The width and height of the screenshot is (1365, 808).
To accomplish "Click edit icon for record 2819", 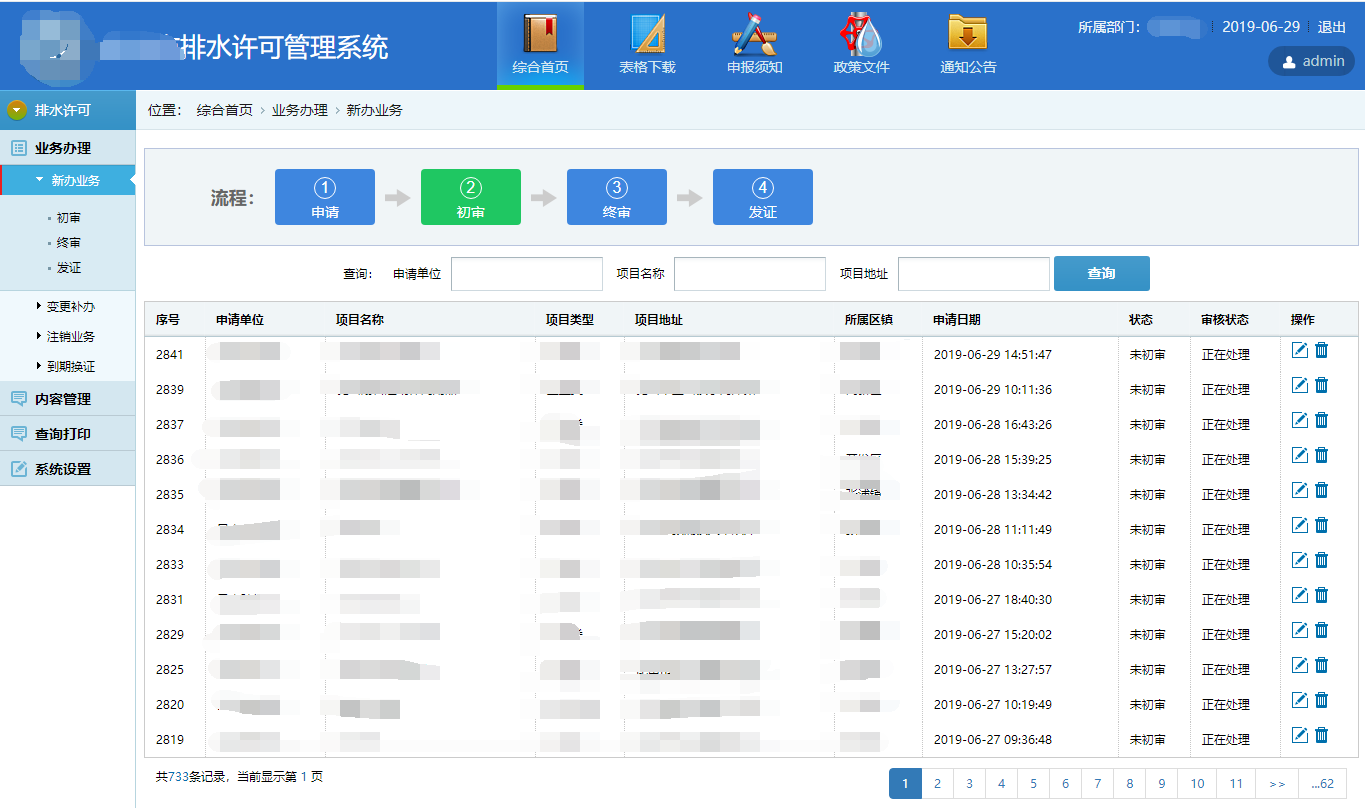I will [x=1299, y=735].
